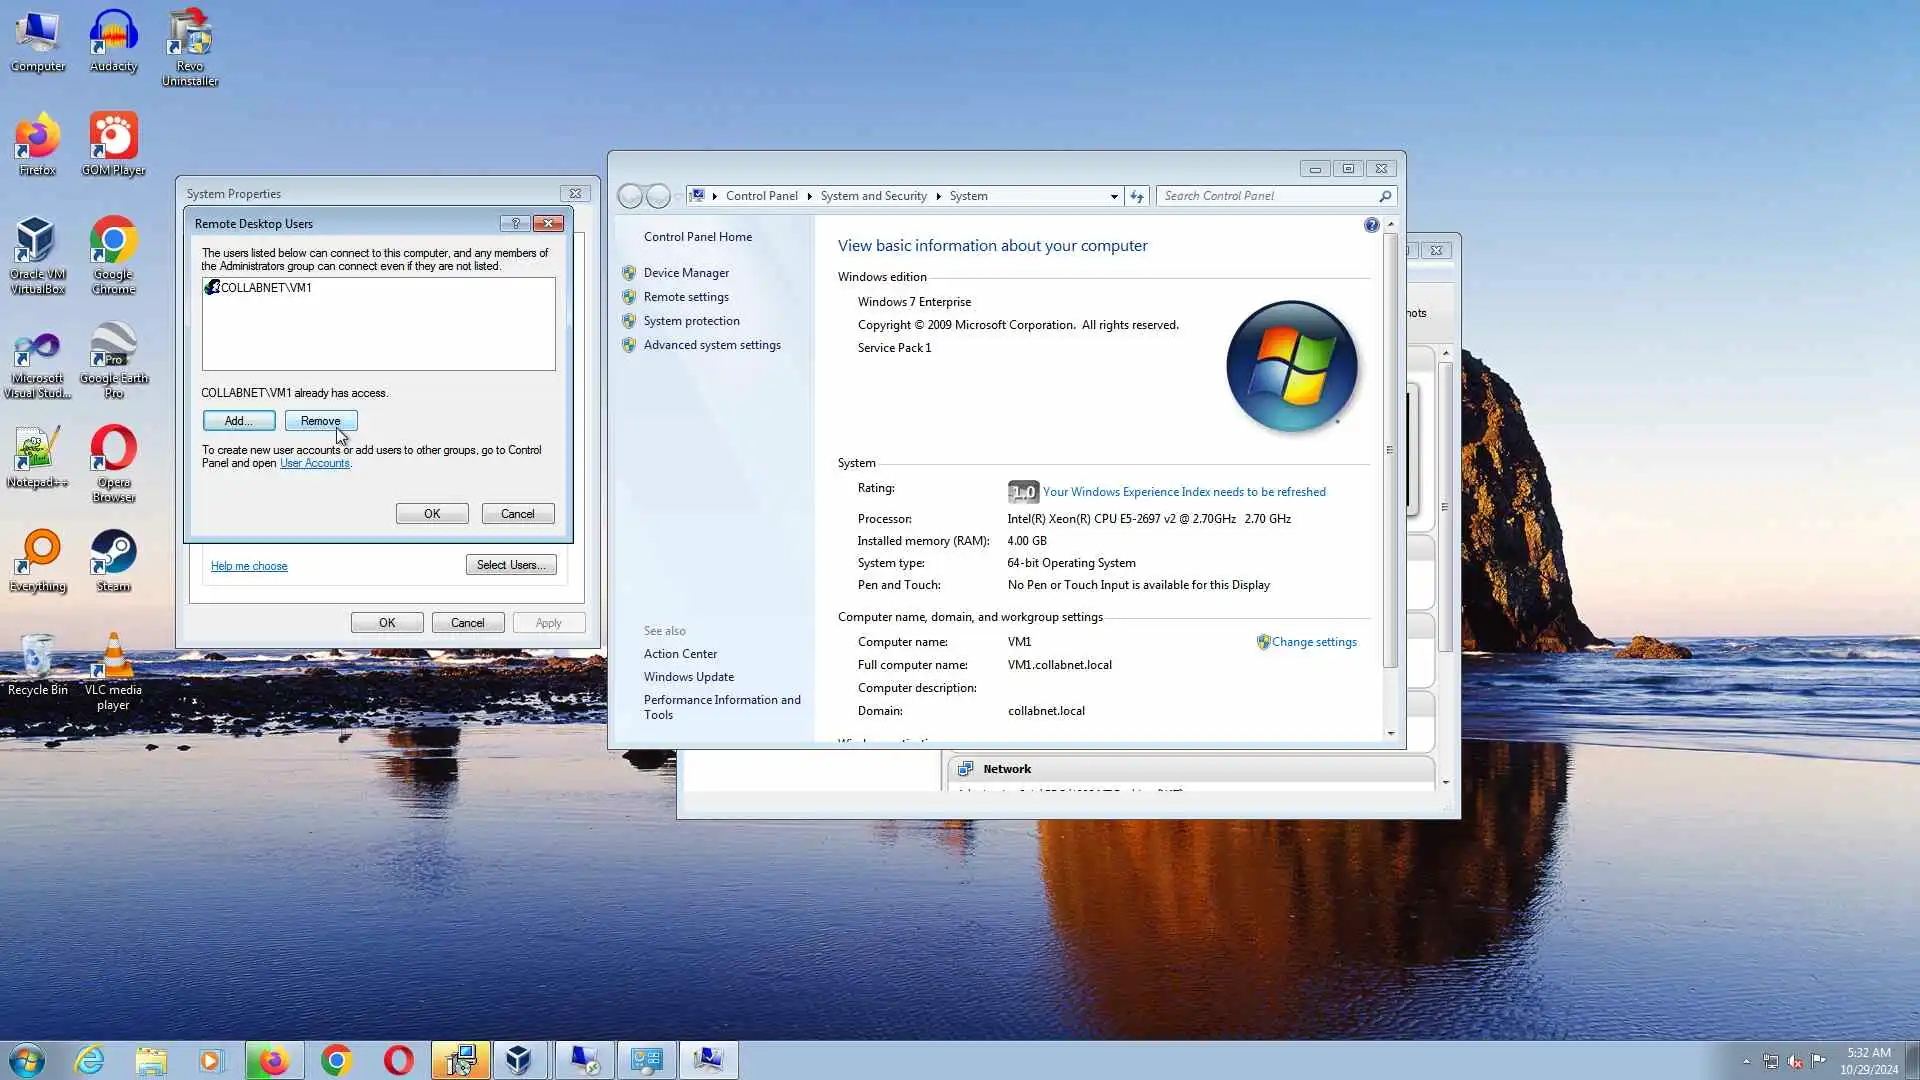Click the Add... button
This screenshot has height=1080, width=1920.
(x=239, y=421)
